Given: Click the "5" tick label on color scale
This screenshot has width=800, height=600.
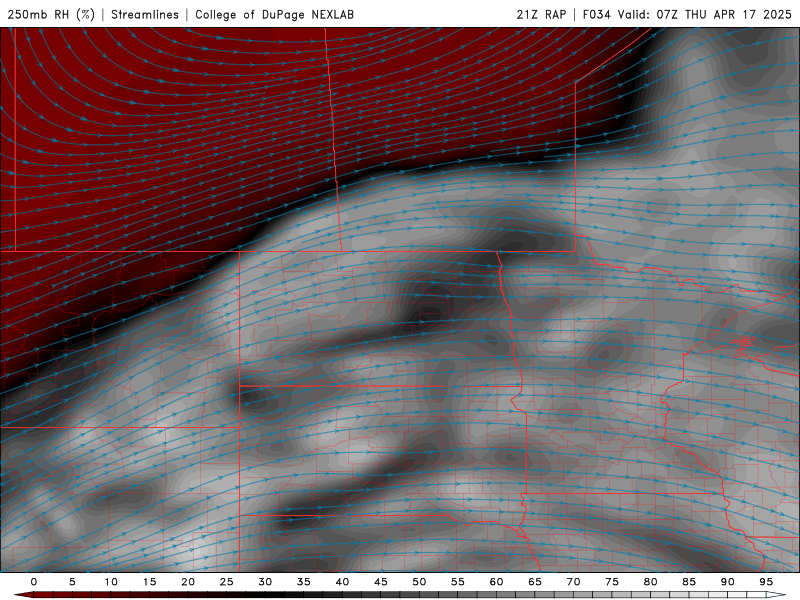Looking at the screenshot, I should [x=72, y=582].
